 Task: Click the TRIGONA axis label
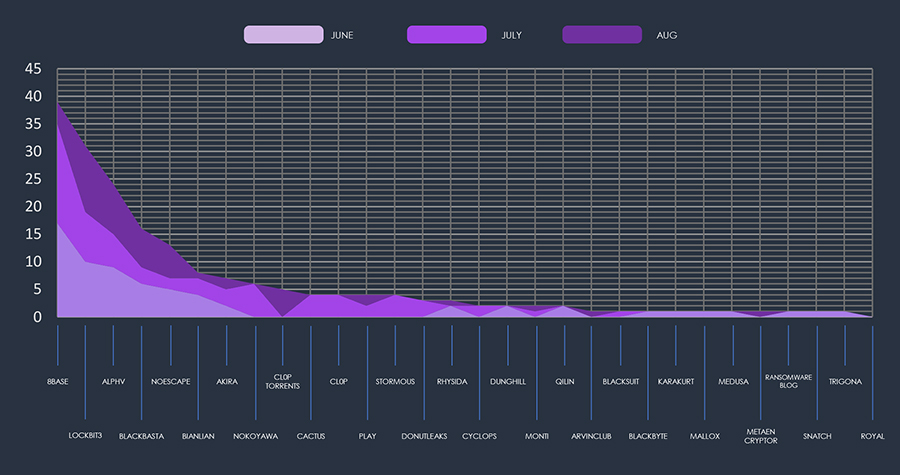(x=845, y=381)
